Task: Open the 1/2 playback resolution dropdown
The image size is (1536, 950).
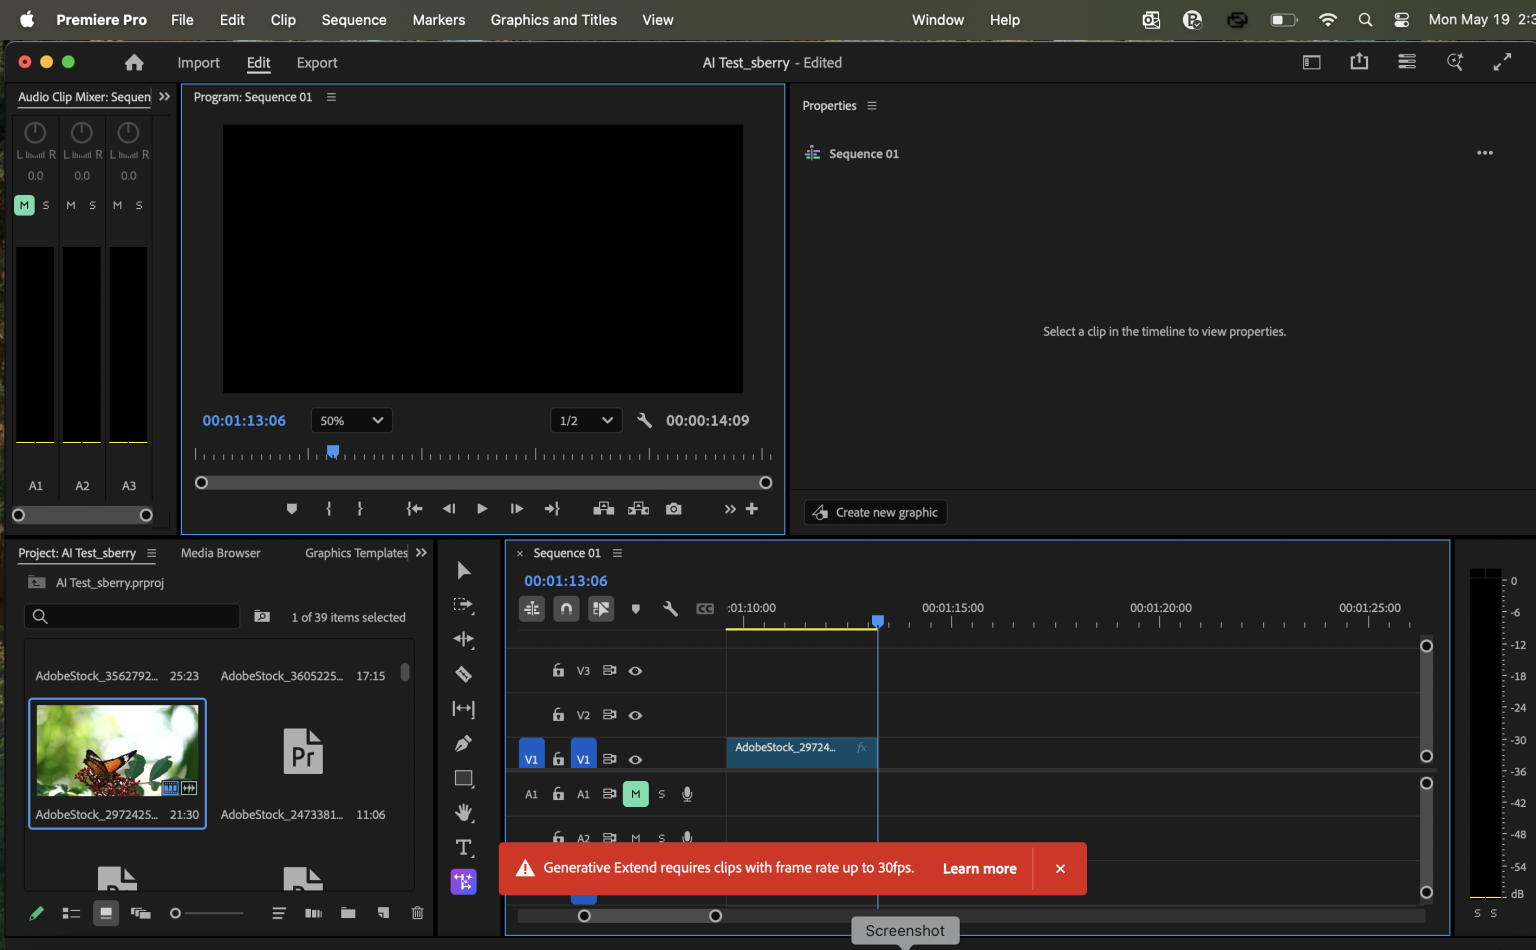Action: click(585, 420)
